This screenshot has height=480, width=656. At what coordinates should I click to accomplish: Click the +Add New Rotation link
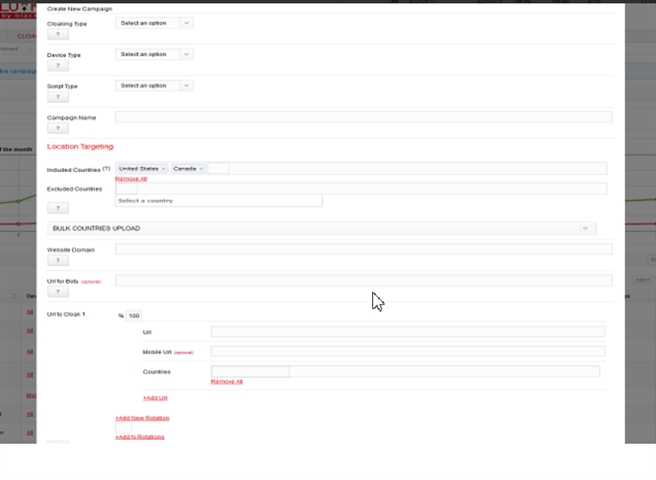141,416
